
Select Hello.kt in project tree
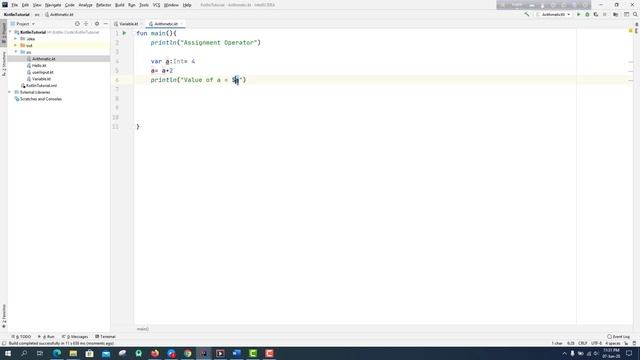coord(39,65)
